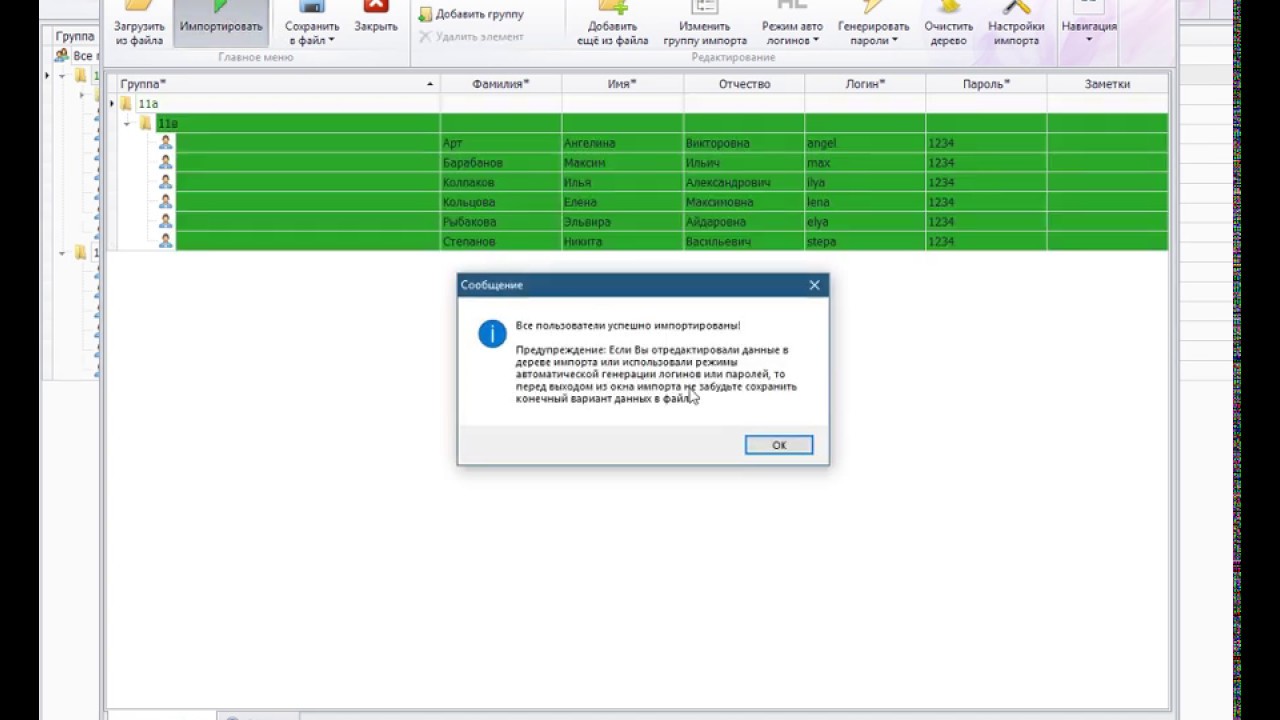Open the Навигация dropdown
This screenshot has width=1280, height=720.
click(x=1089, y=24)
